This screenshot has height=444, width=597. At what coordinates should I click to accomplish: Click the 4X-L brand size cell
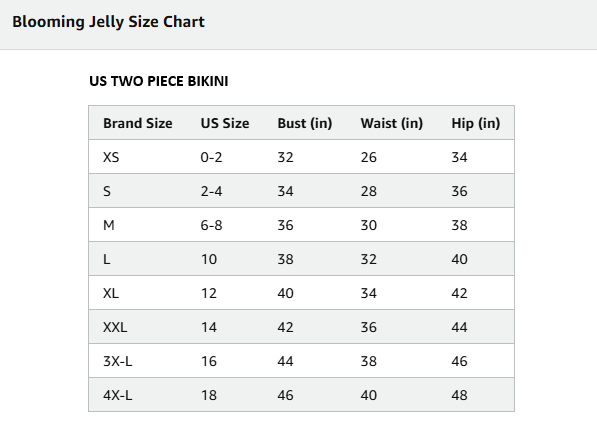(x=118, y=395)
